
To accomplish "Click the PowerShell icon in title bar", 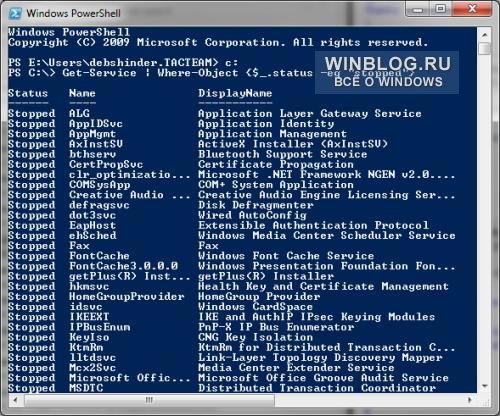I will point(15,13).
